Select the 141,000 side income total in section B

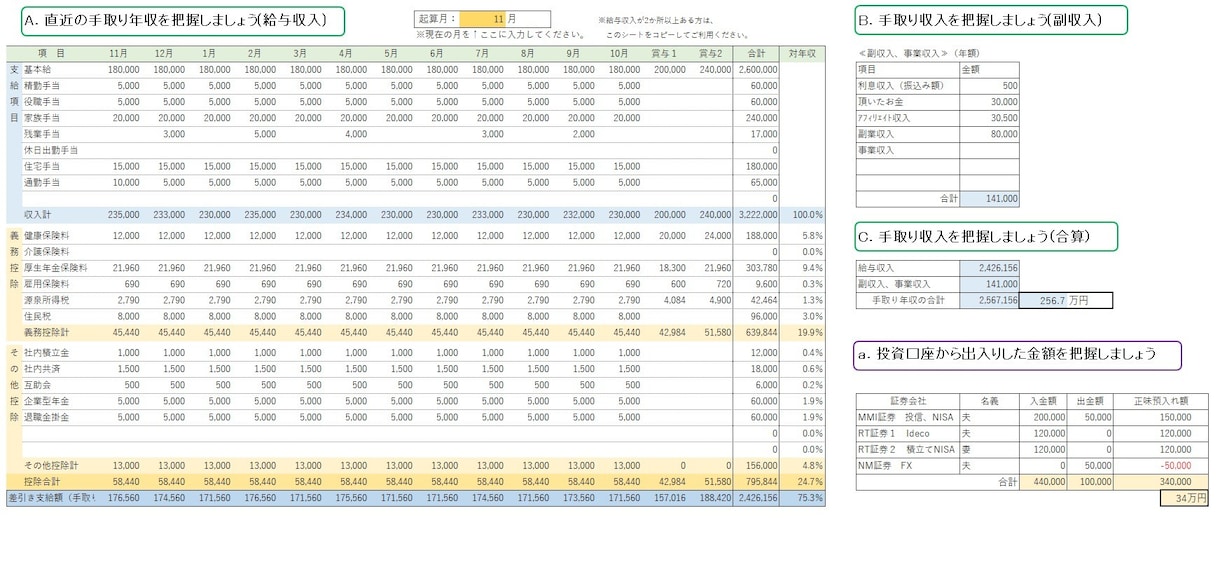989,199
